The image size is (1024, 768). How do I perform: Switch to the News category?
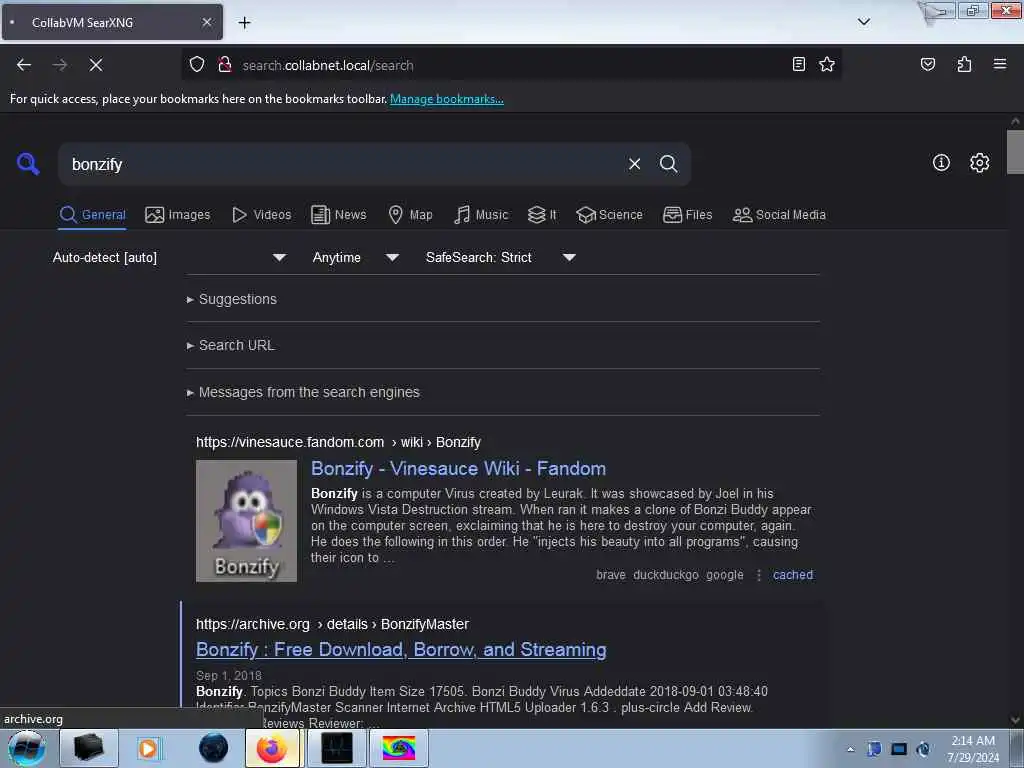338,215
